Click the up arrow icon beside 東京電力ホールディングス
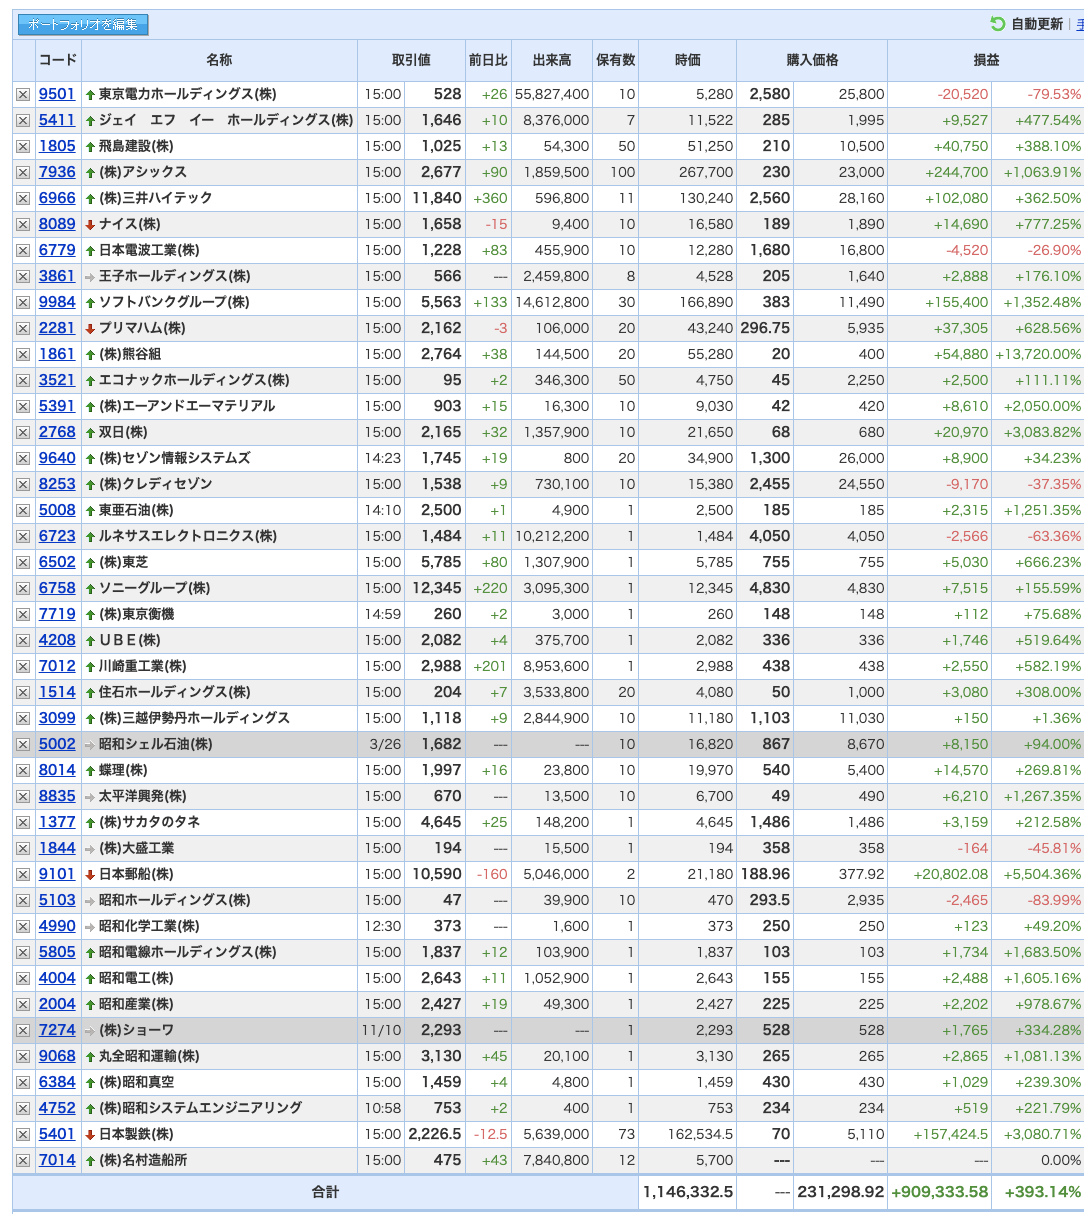Image resolution: width=1084 pixels, height=1214 pixels. pyautogui.click(x=90, y=95)
